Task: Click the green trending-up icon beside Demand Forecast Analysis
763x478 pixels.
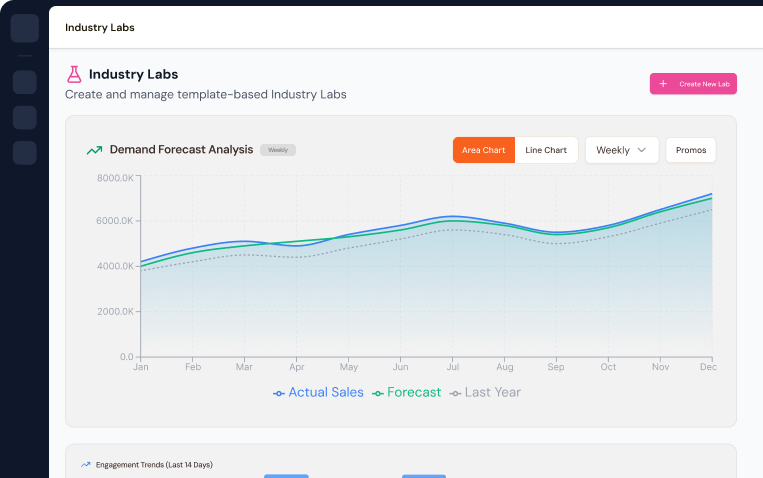Action: [x=94, y=150]
